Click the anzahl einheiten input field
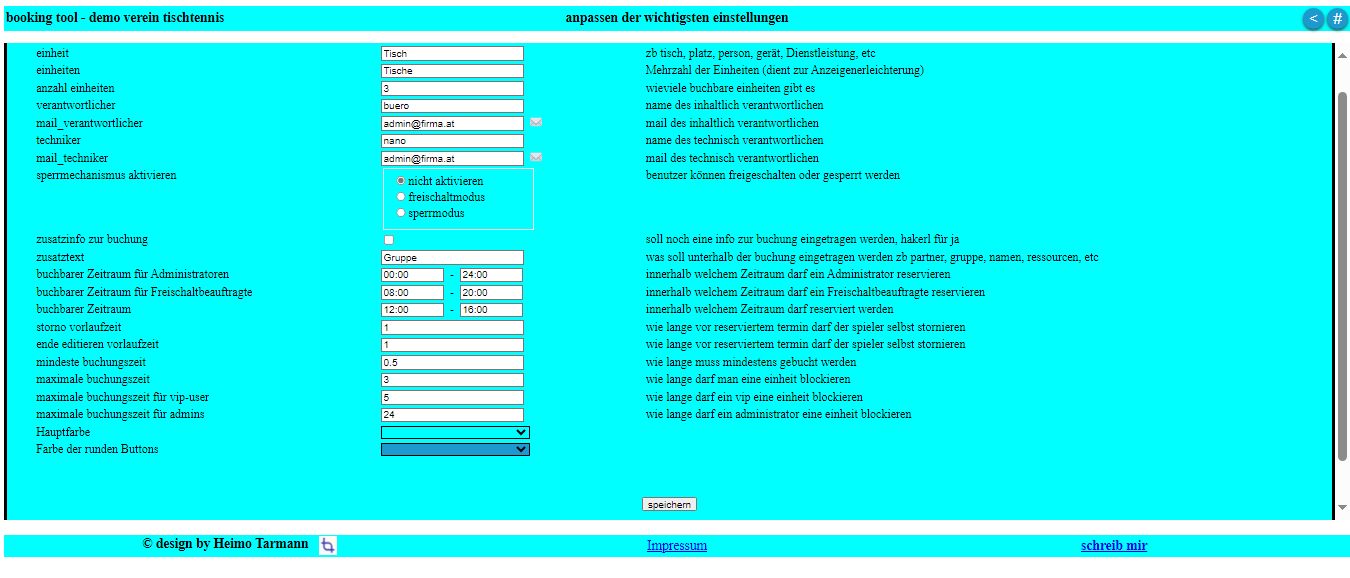Image resolution: width=1350 pixels, height=578 pixels. pyautogui.click(x=452, y=89)
